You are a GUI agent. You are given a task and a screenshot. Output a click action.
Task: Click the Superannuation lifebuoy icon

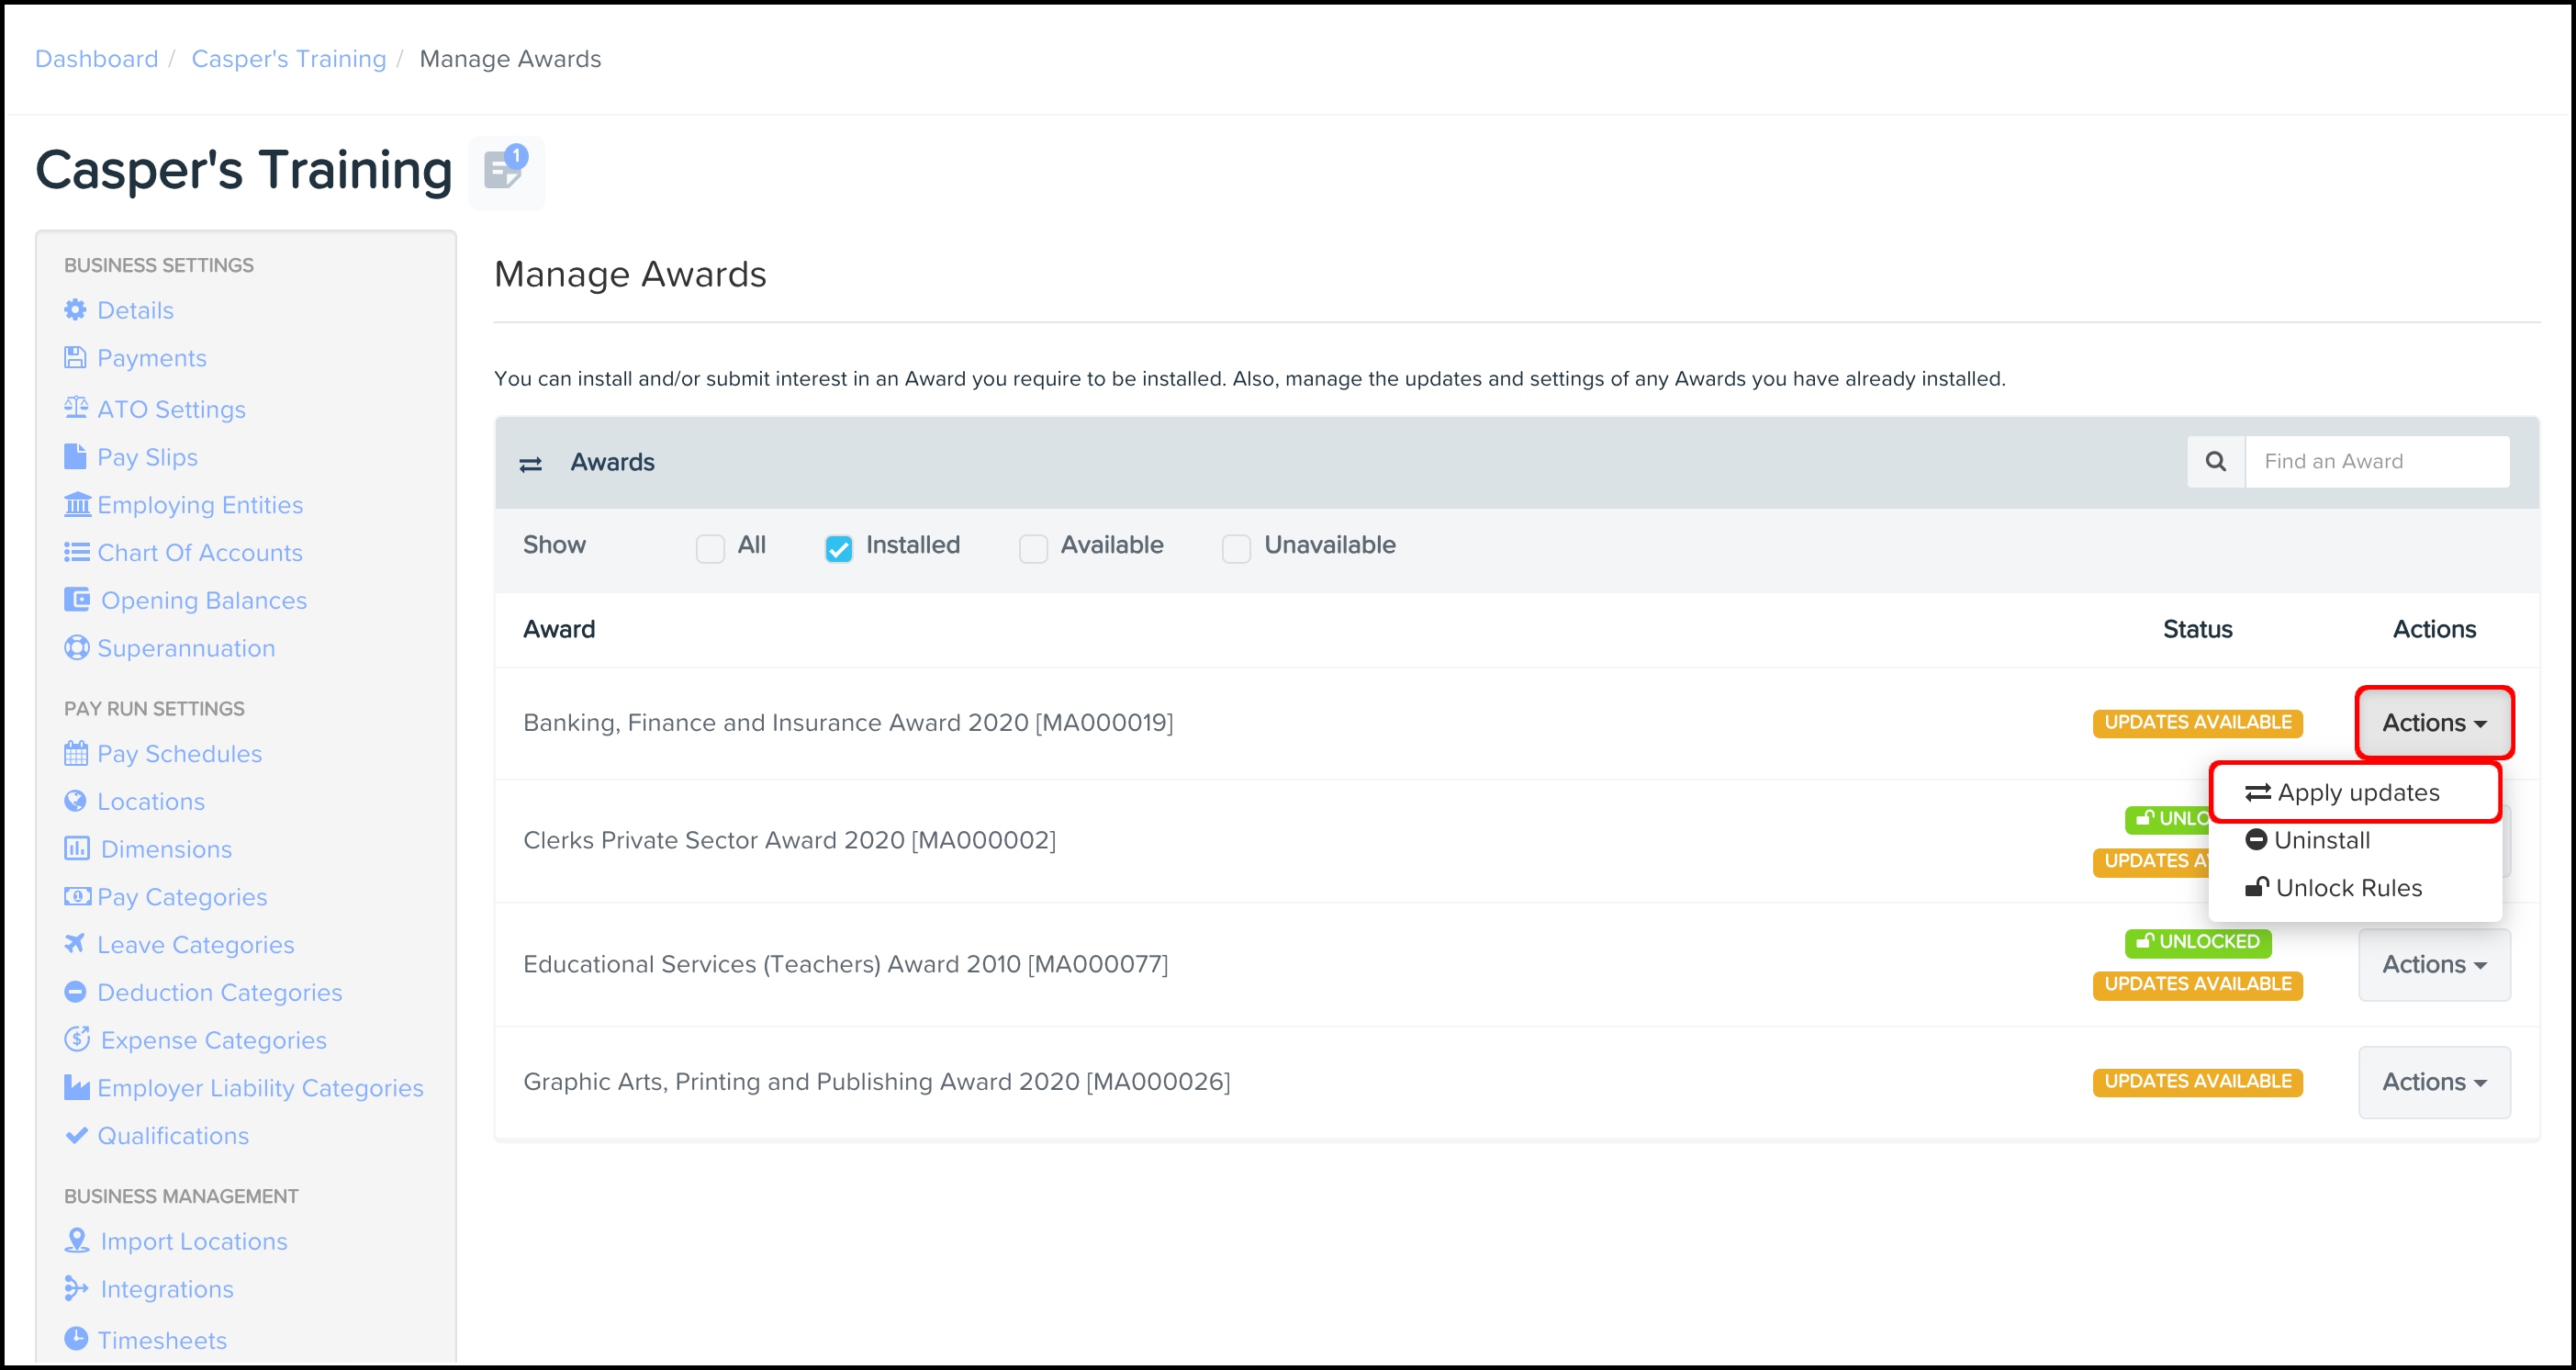pyautogui.click(x=76, y=648)
